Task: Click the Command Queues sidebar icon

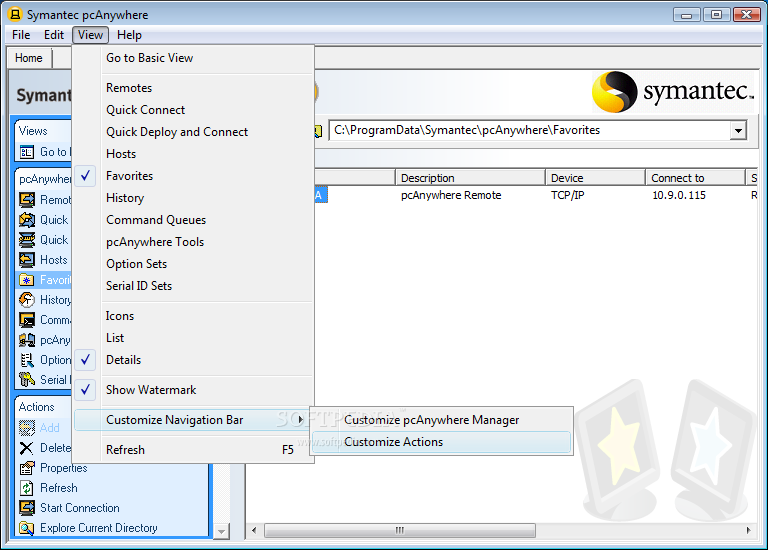Action: click(26, 320)
